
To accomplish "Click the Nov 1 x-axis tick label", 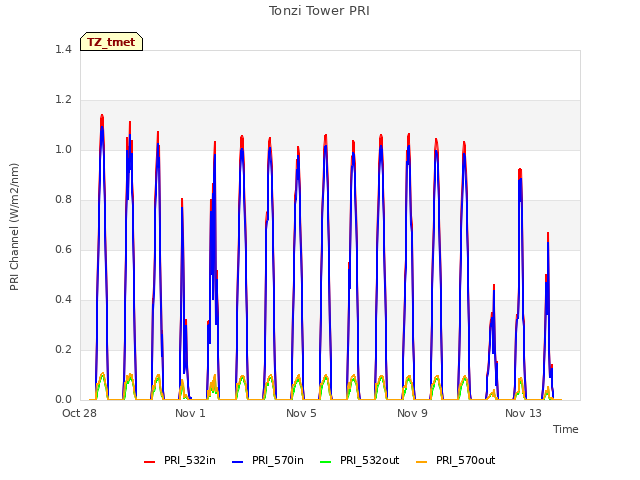I will pos(190,413).
